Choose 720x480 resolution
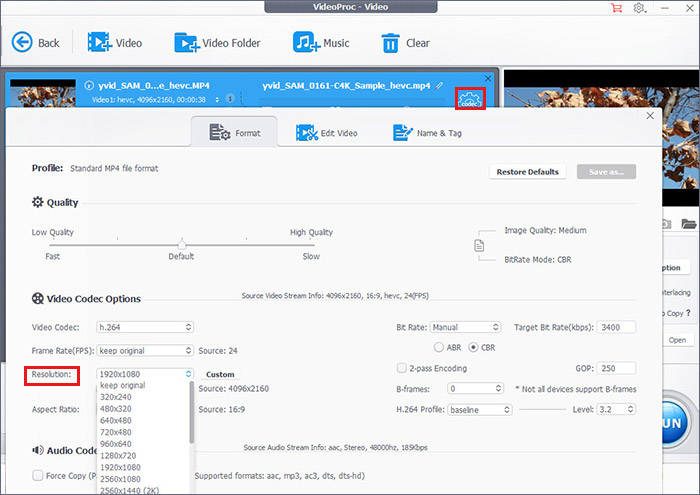Viewport: 700px width, 495px height. [x=143, y=432]
